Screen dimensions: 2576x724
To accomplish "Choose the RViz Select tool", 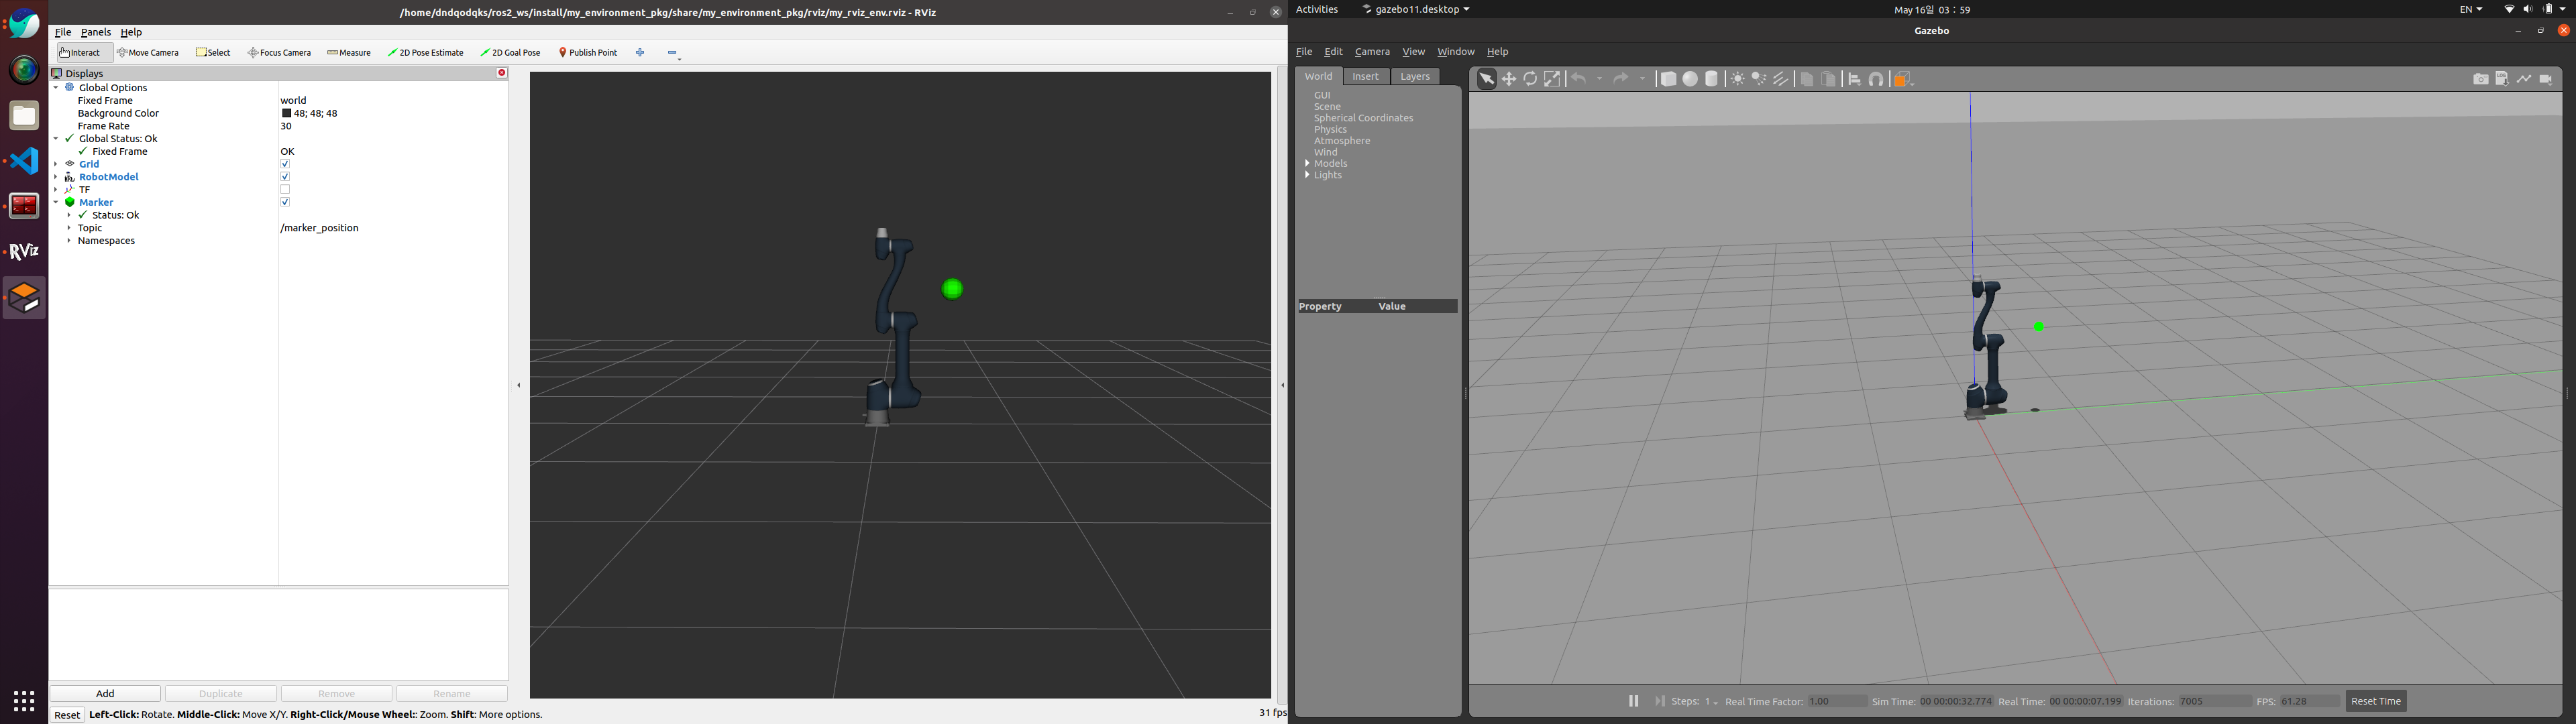I will pyautogui.click(x=213, y=53).
